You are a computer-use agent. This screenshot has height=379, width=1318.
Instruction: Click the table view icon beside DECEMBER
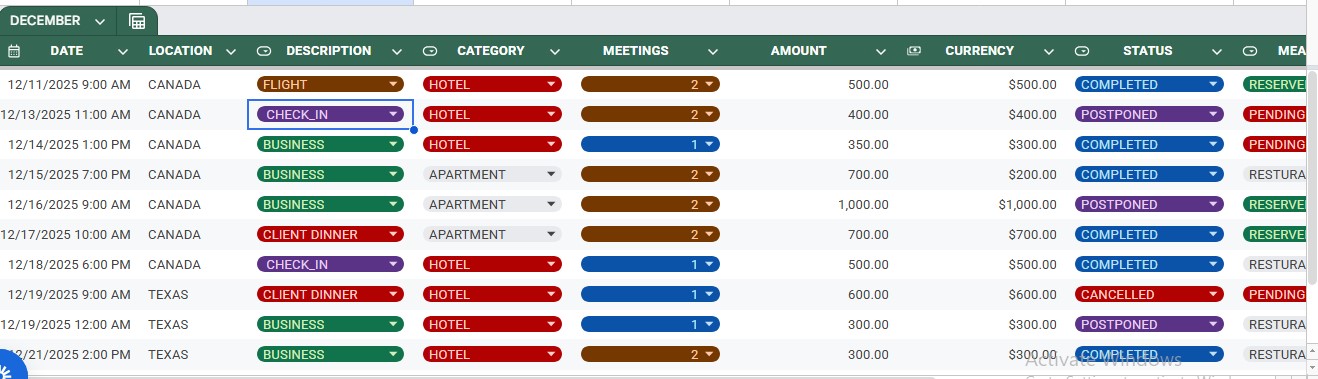click(x=137, y=21)
